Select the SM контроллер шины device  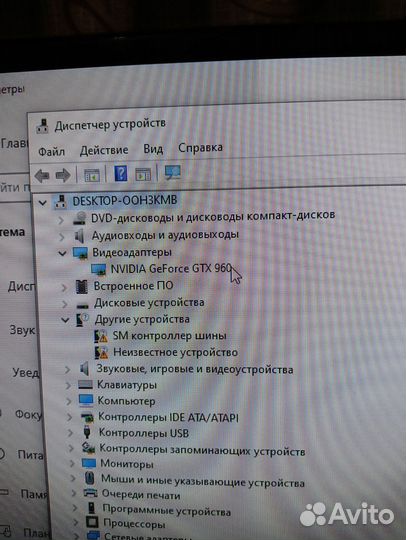coord(169,335)
